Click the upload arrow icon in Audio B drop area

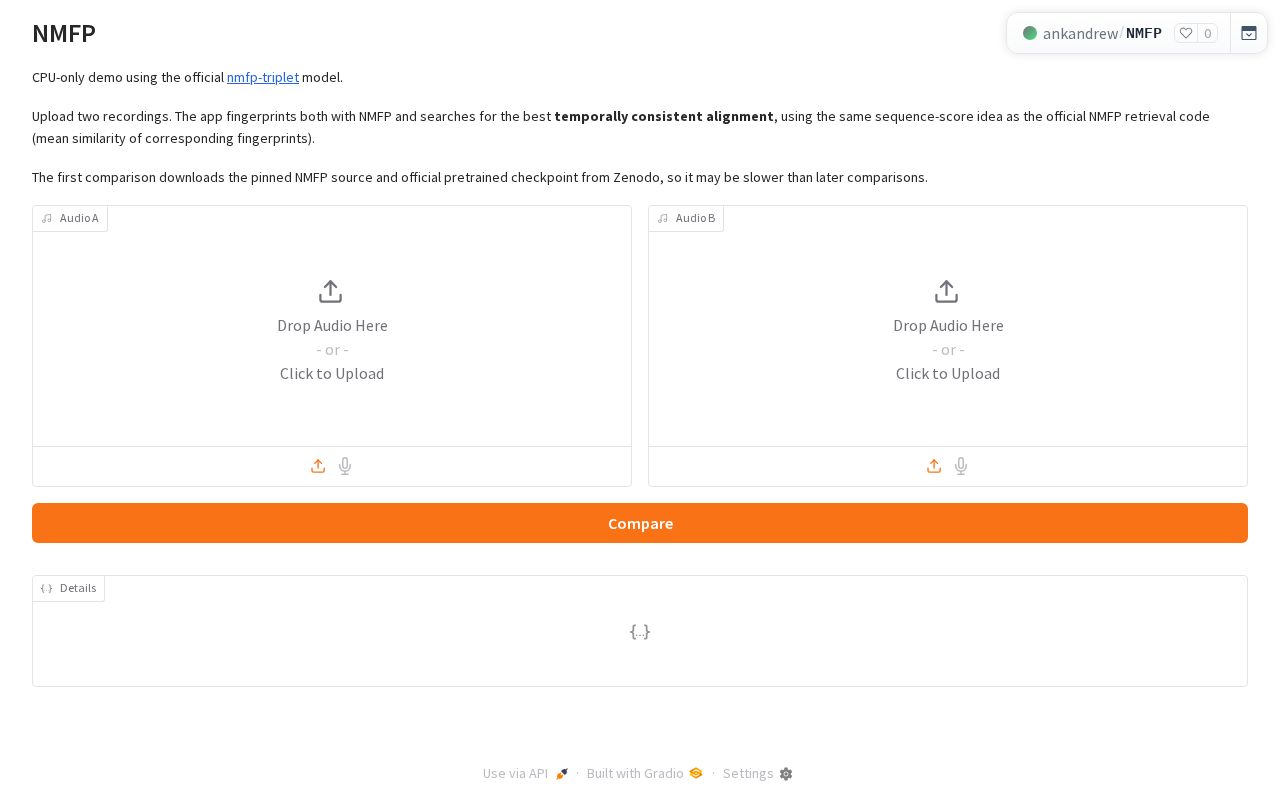[x=947, y=292]
